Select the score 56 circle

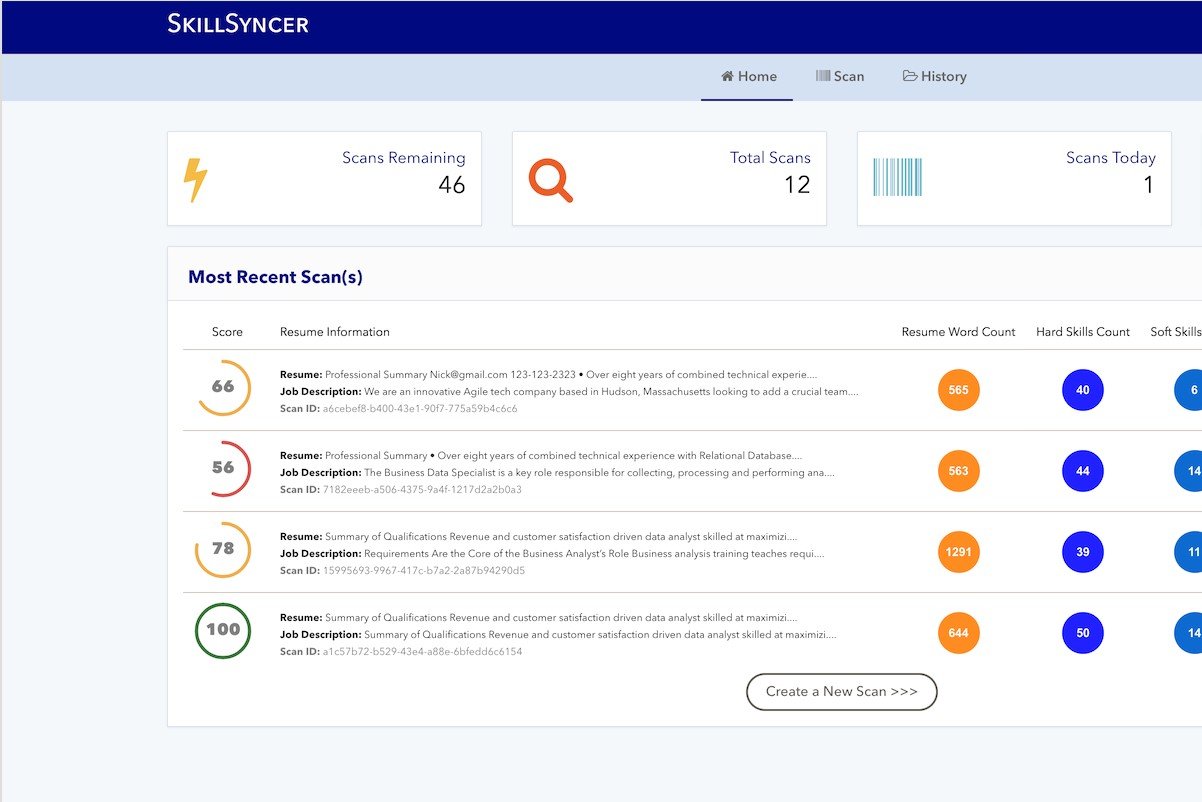coord(223,468)
